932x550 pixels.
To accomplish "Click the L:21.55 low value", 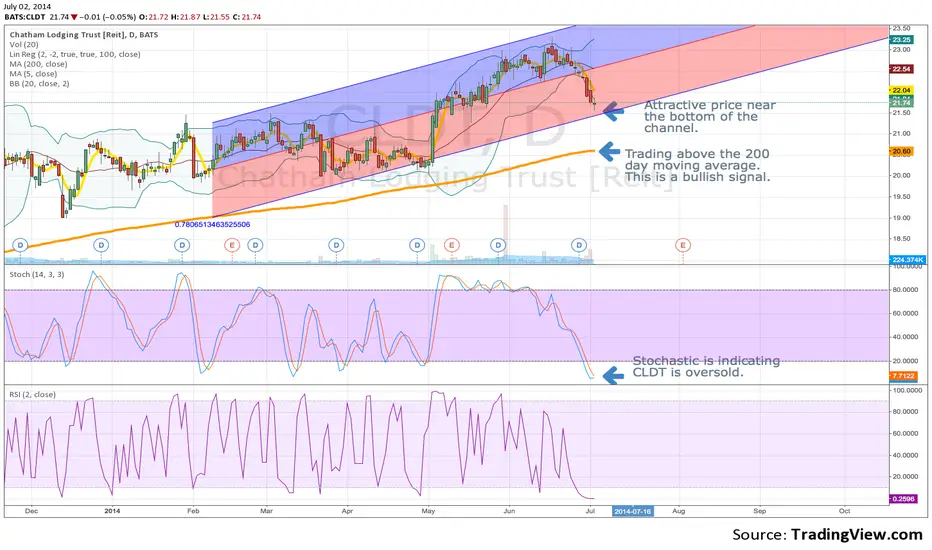I will click(x=216, y=17).
